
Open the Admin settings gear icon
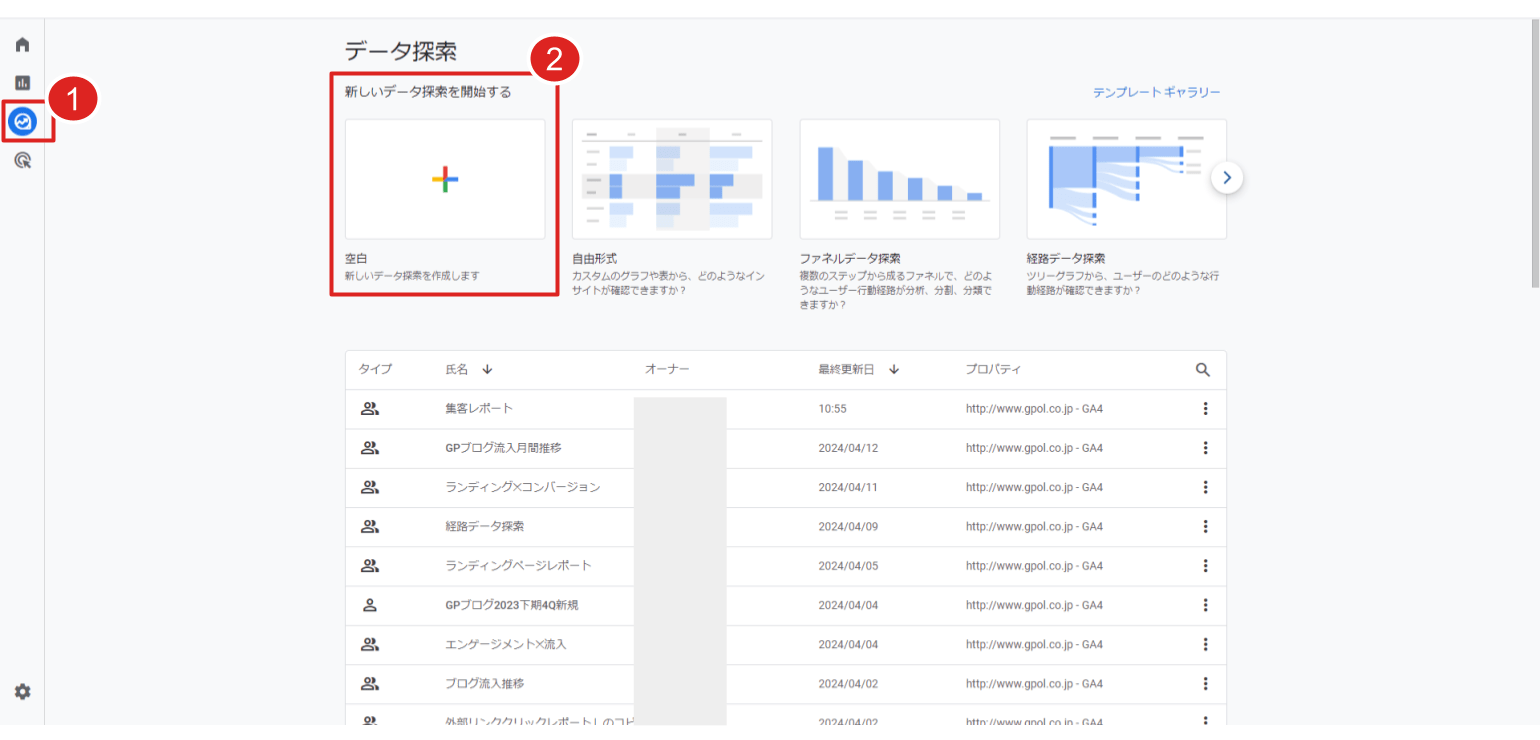(x=22, y=691)
